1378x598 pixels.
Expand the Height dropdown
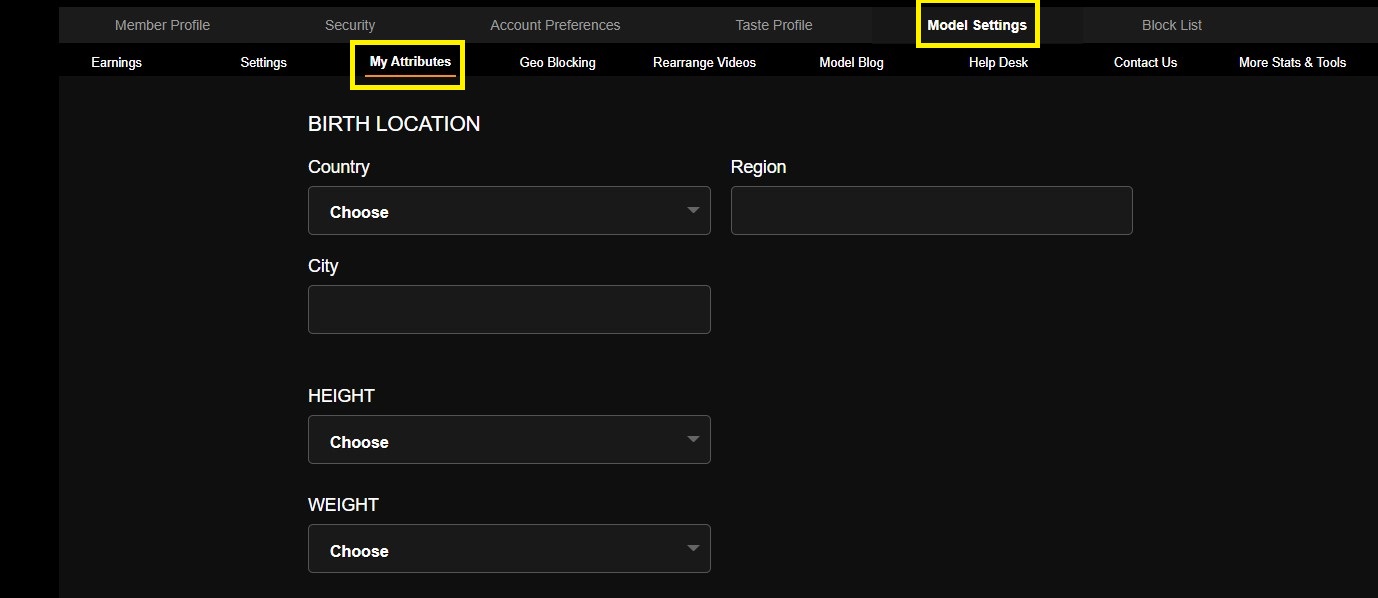tap(509, 440)
